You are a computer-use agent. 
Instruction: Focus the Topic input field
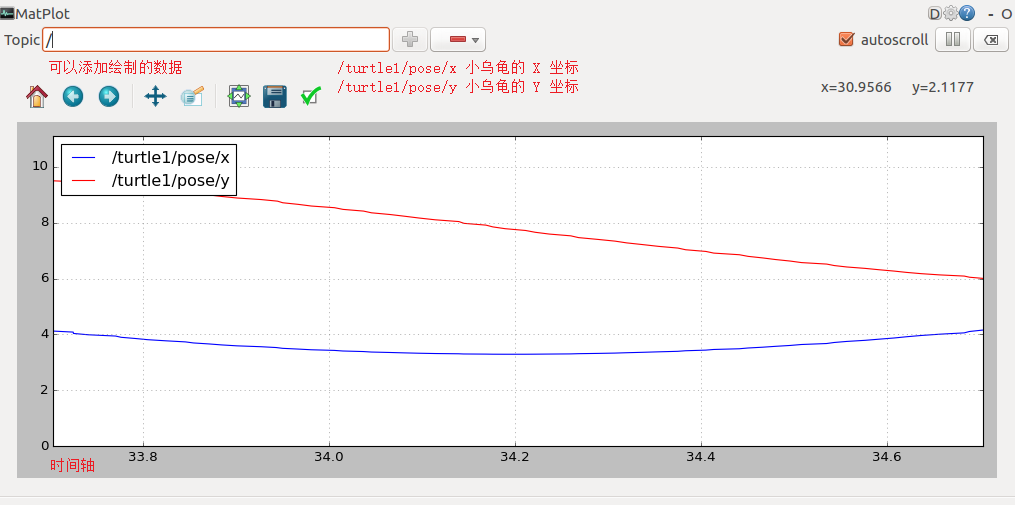pyautogui.click(x=216, y=40)
